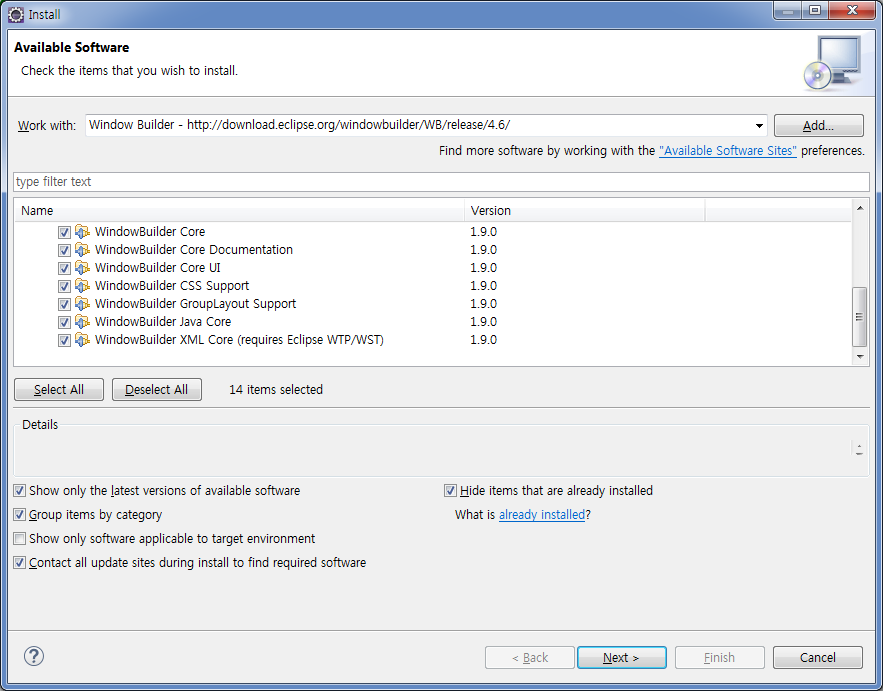Select the WindowBuilder Core row text
The width and height of the screenshot is (883, 691).
pos(150,231)
